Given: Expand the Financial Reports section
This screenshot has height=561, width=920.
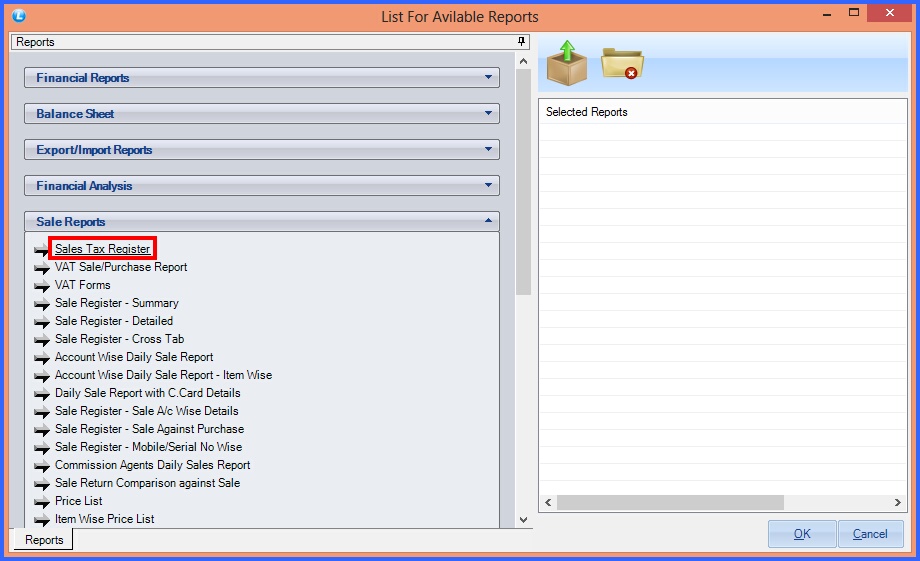Looking at the screenshot, I should click(x=262, y=77).
